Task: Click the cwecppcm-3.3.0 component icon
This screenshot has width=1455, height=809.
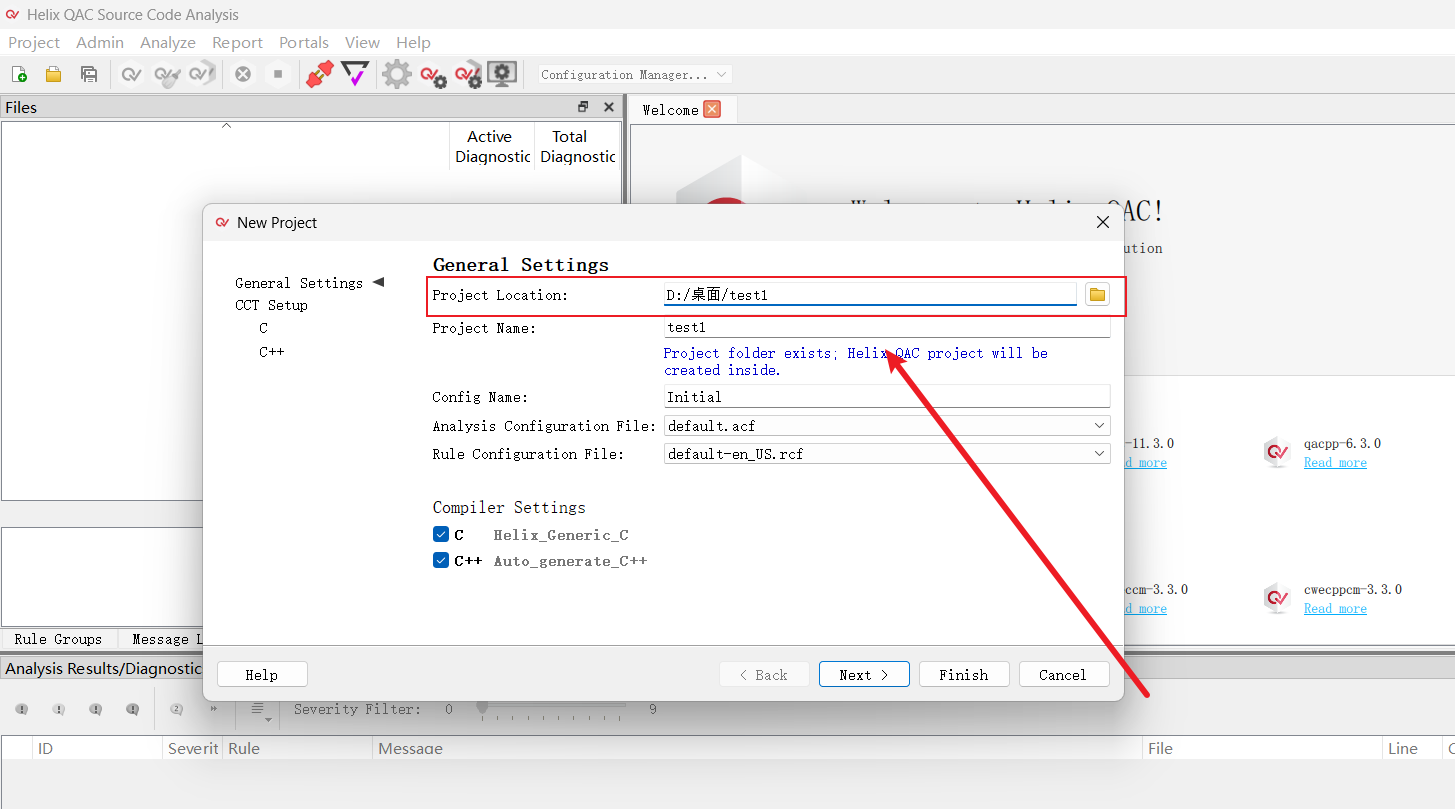Action: (x=1277, y=598)
